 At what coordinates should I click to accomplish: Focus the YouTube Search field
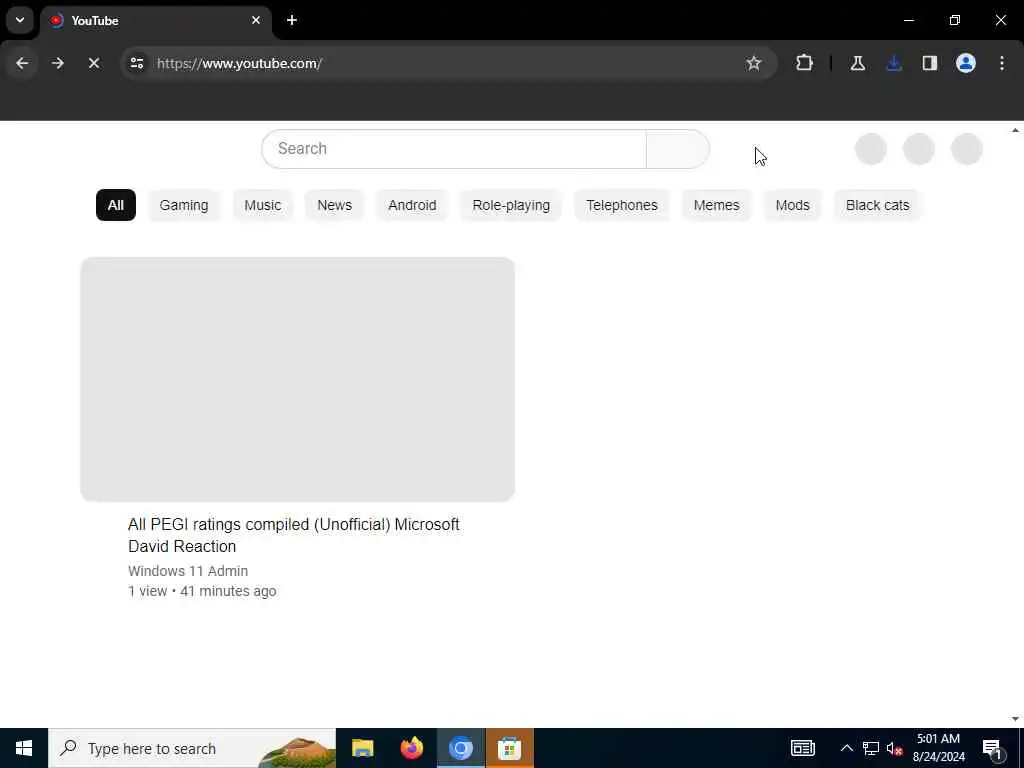454,149
